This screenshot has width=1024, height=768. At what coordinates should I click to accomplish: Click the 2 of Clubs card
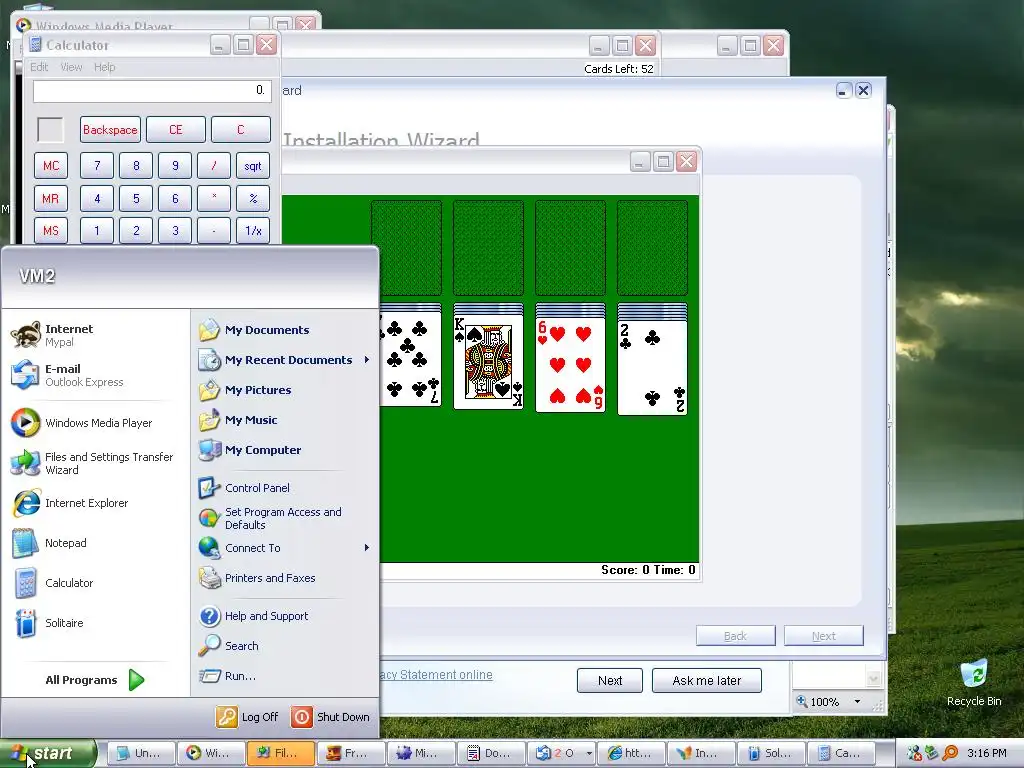pos(652,366)
